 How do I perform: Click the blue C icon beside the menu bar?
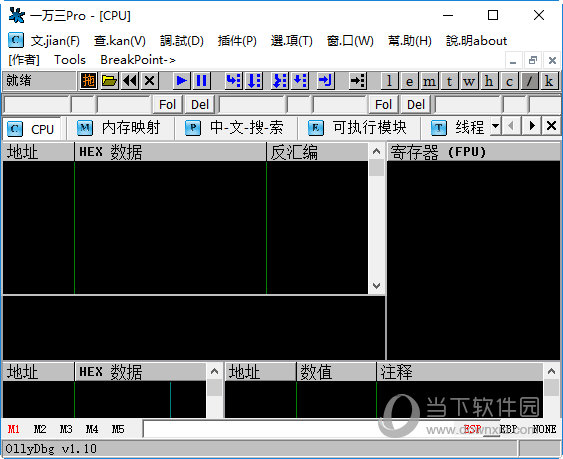click(15, 40)
